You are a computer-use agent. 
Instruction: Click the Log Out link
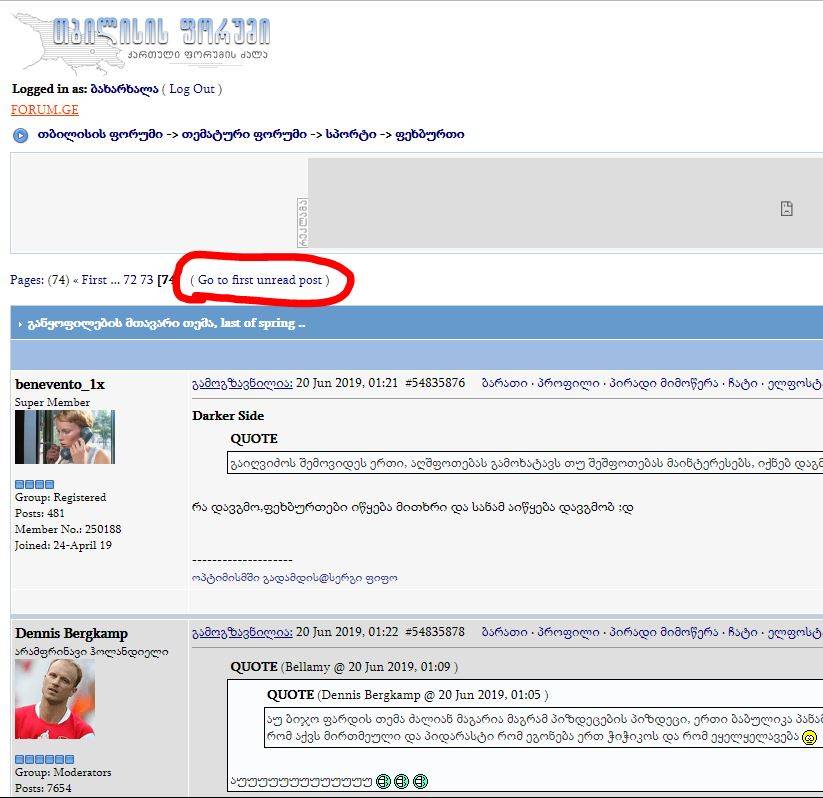coord(192,89)
